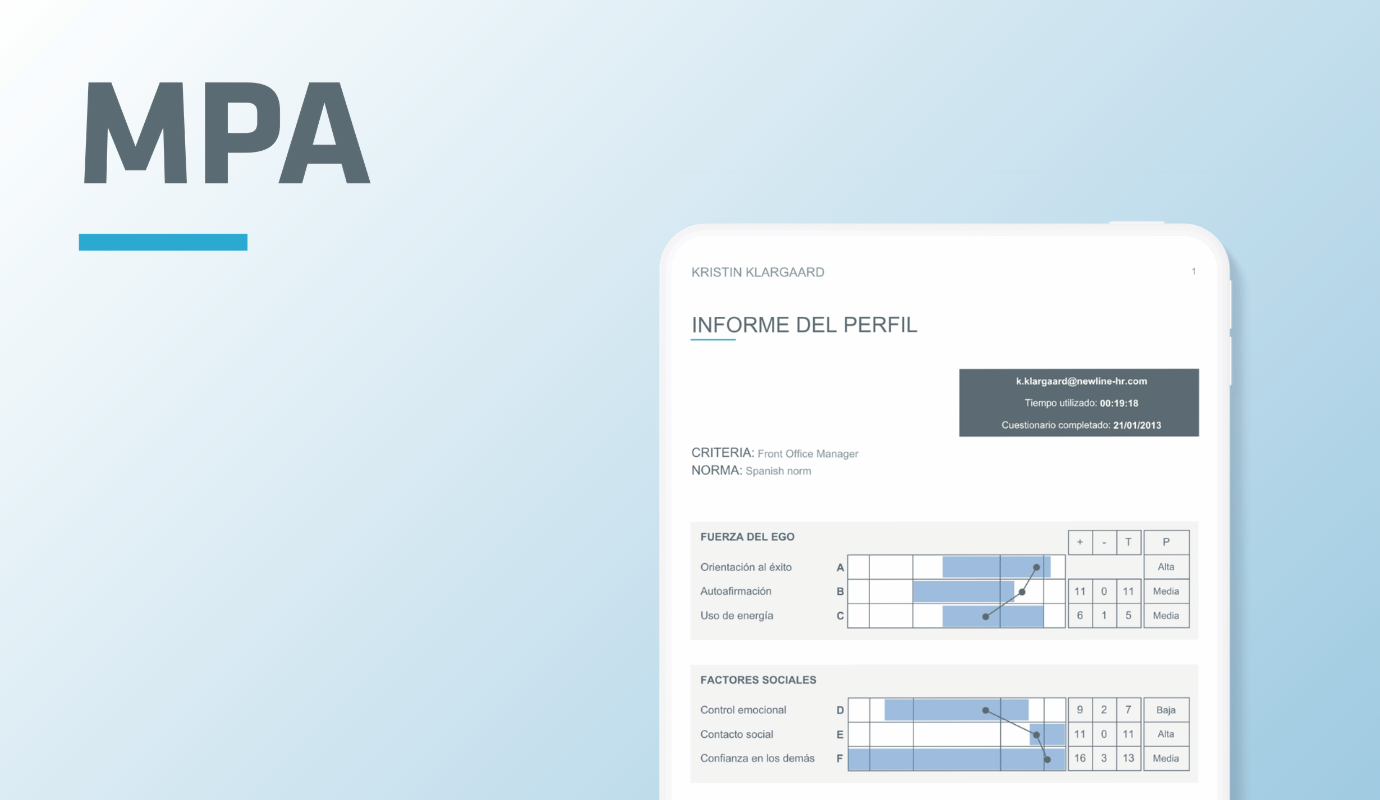Click the P column header cell

1166,542
